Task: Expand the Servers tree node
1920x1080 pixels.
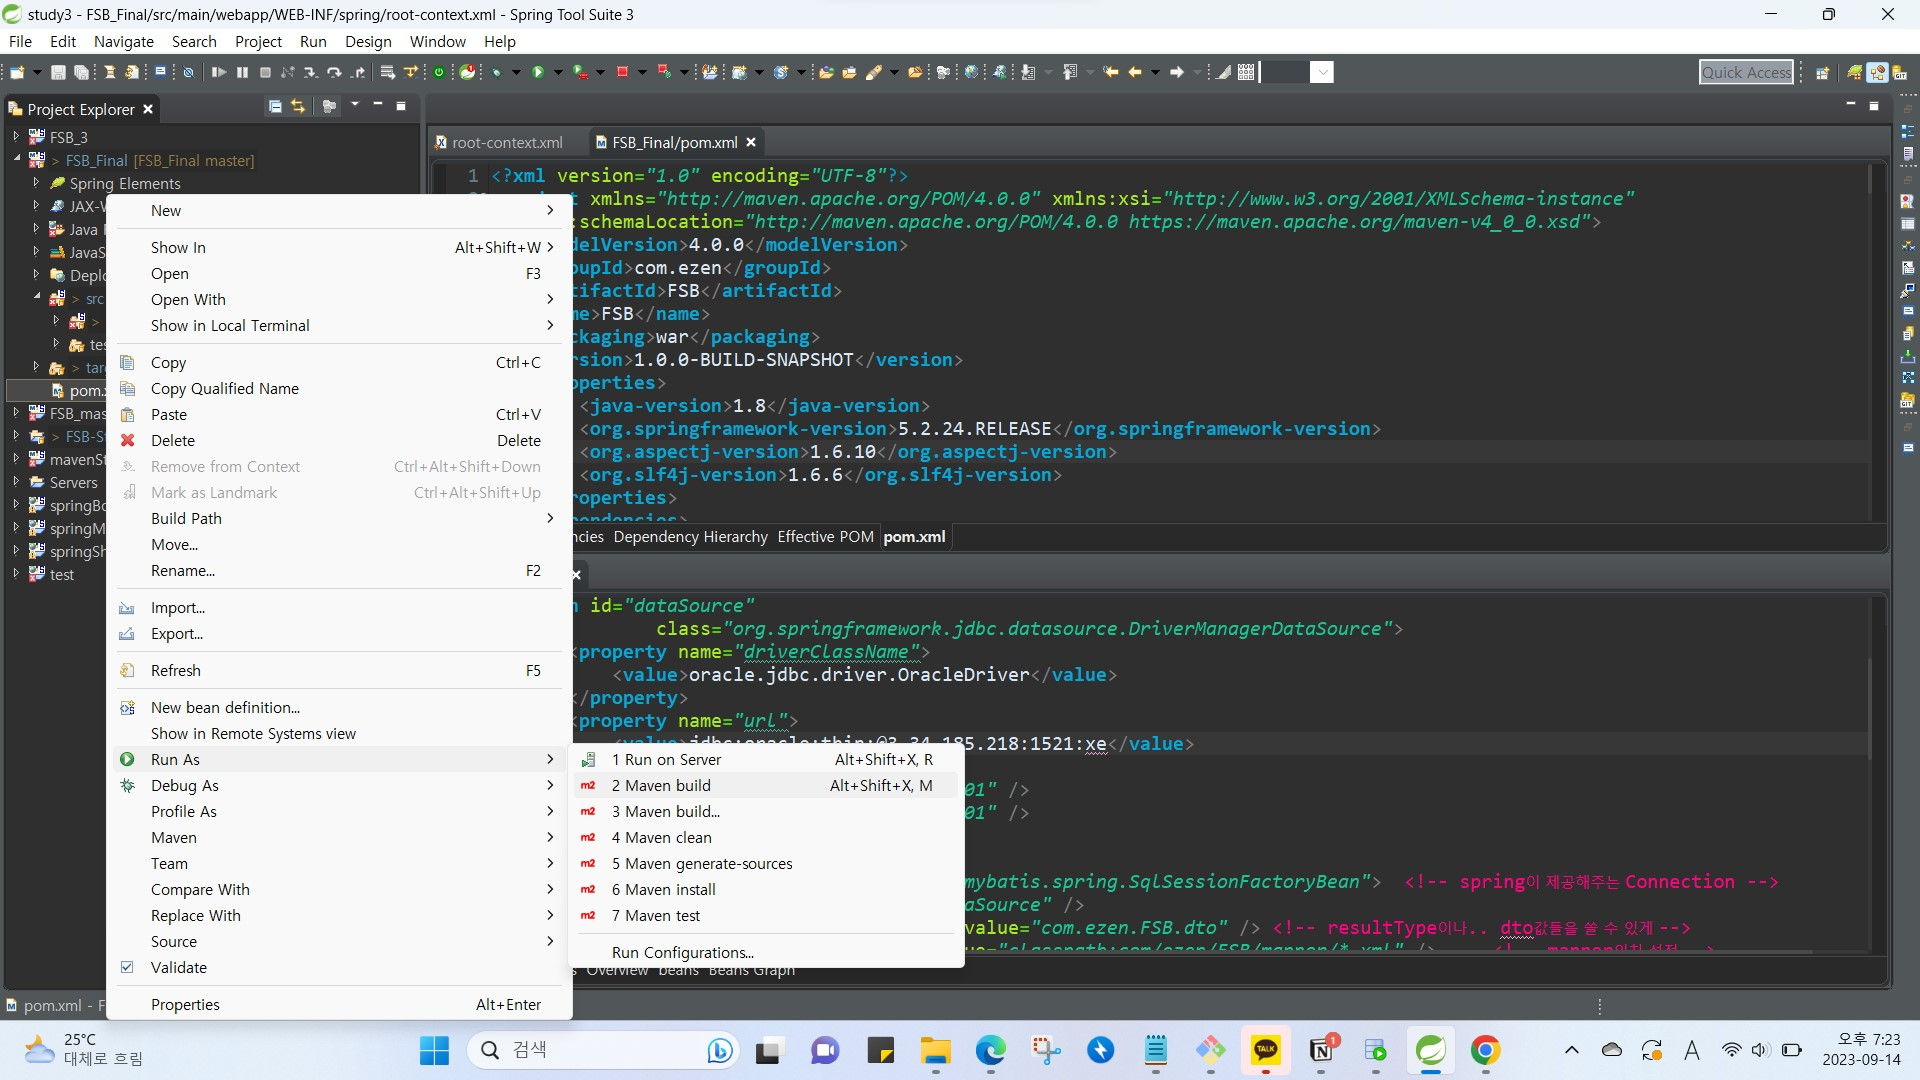Action: tap(16, 482)
